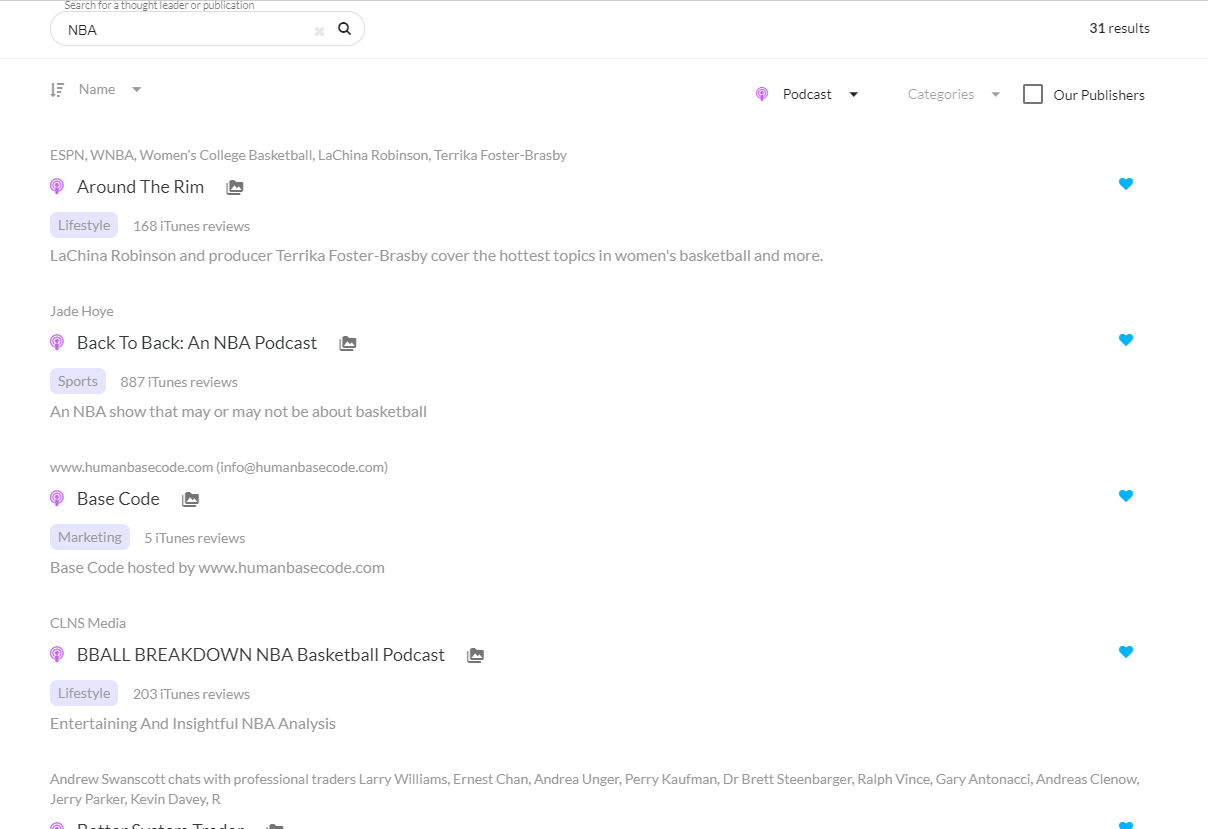
Task: Click description 'Entertaining And Insightful NBA Analysis'
Action: click(193, 723)
